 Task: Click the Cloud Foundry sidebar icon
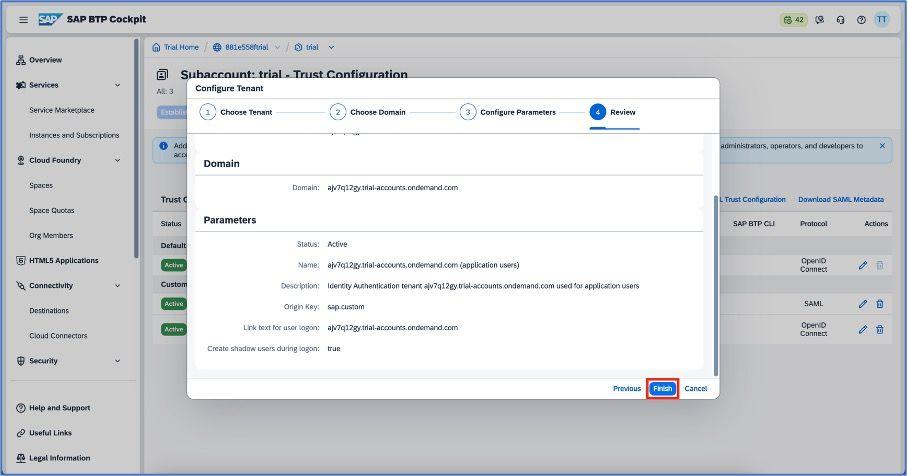[21, 160]
